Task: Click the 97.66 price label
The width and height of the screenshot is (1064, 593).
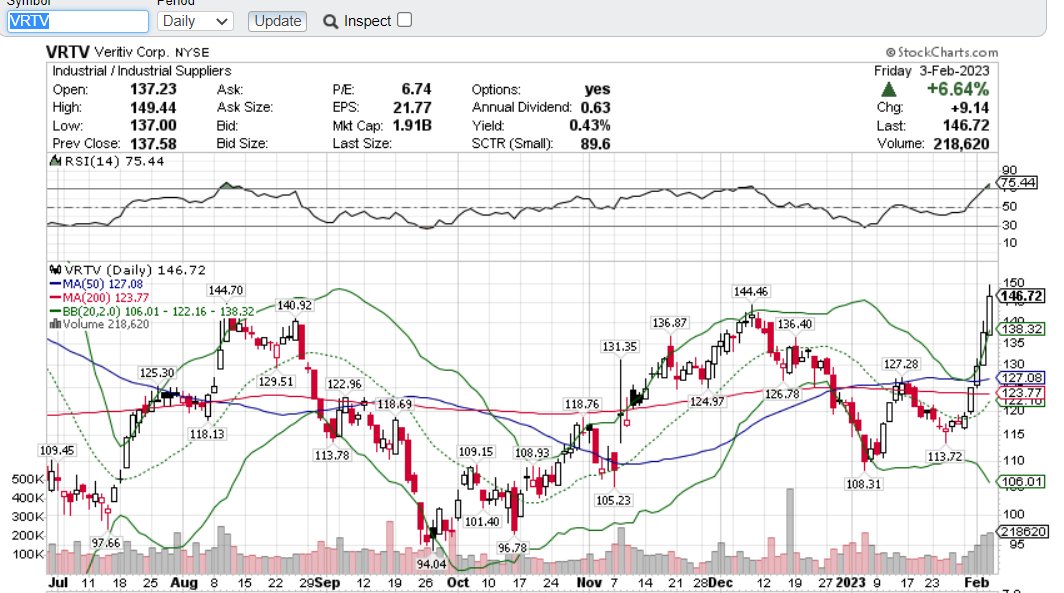Action: [x=105, y=543]
